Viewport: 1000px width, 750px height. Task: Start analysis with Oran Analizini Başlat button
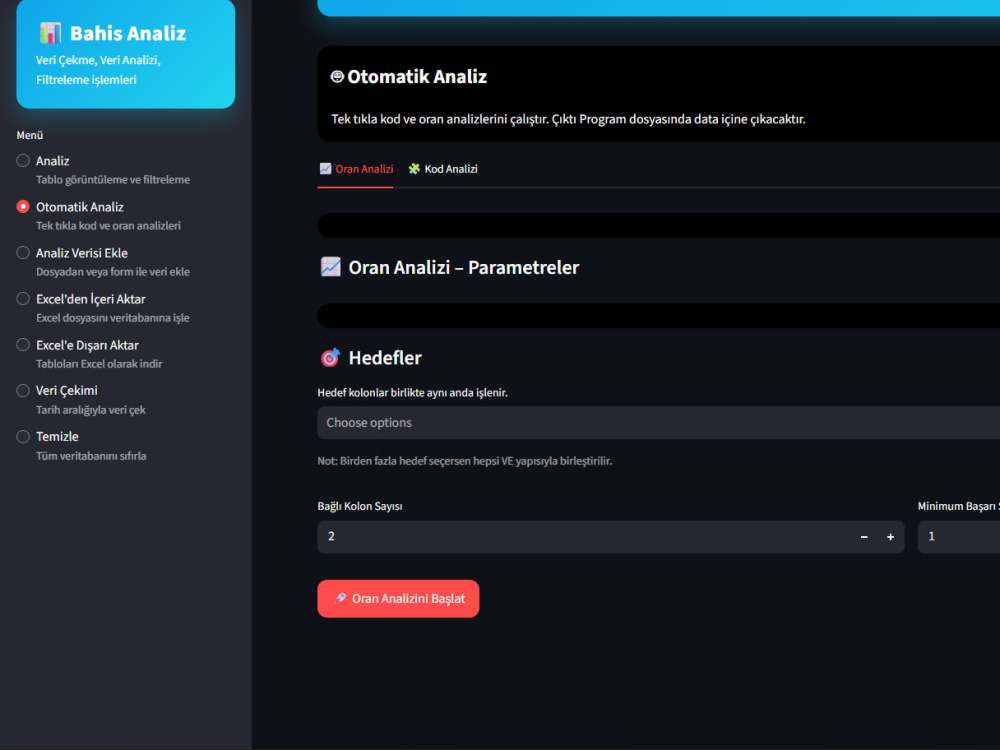pos(398,598)
